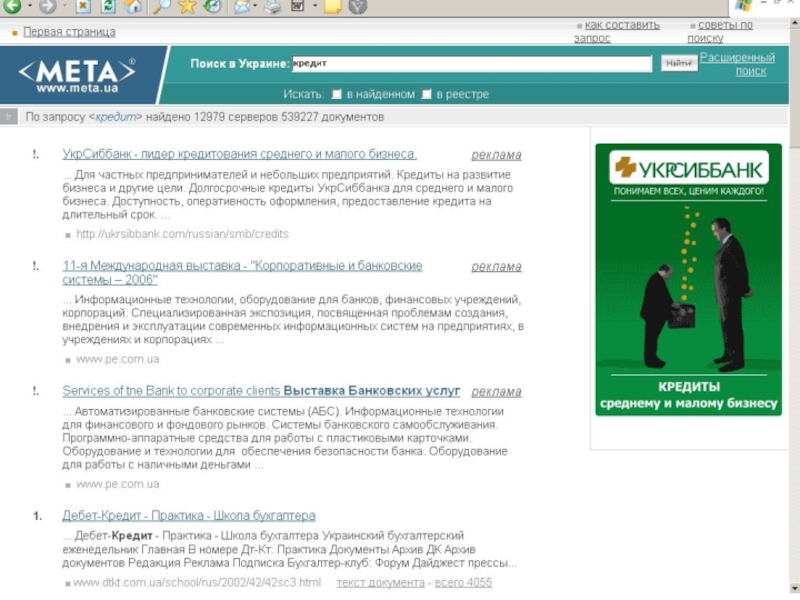Open Расширенный поиск link
Viewport: 800px width, 600px height.
point(737,64)
